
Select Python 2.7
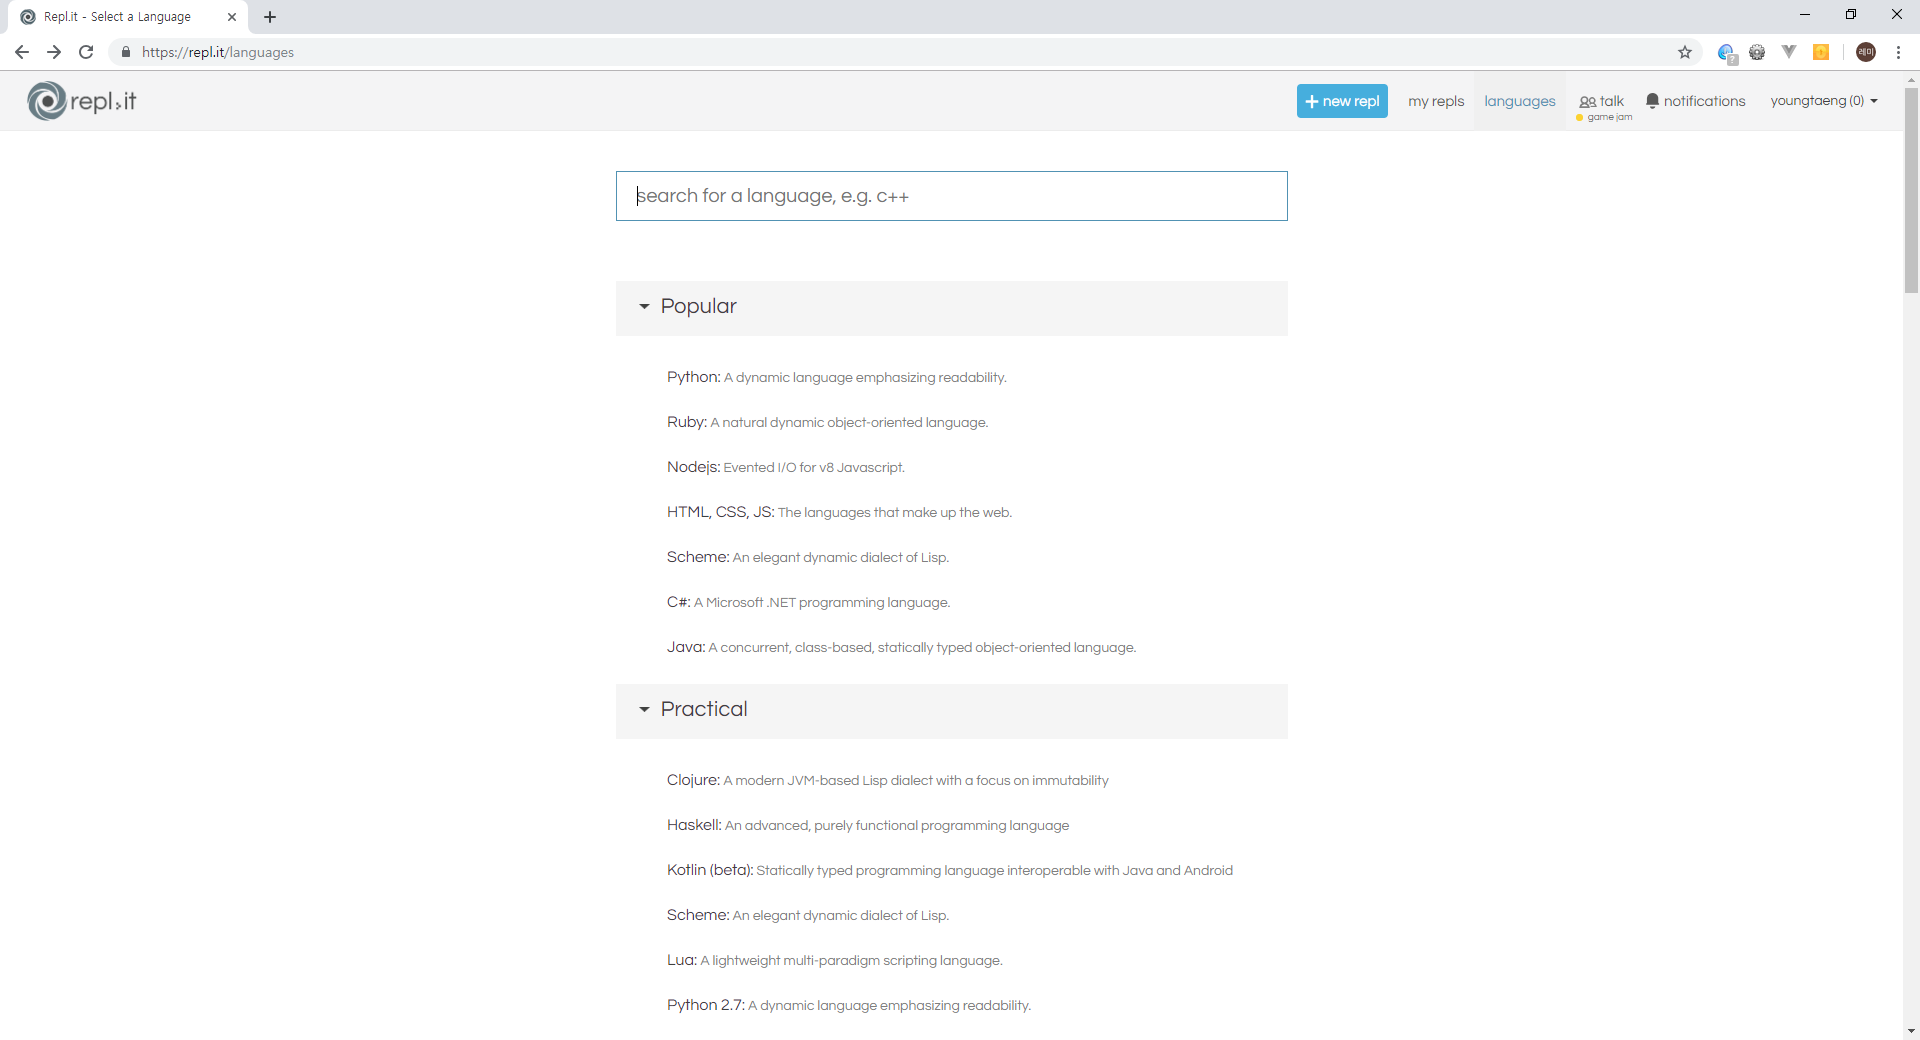848,1005
